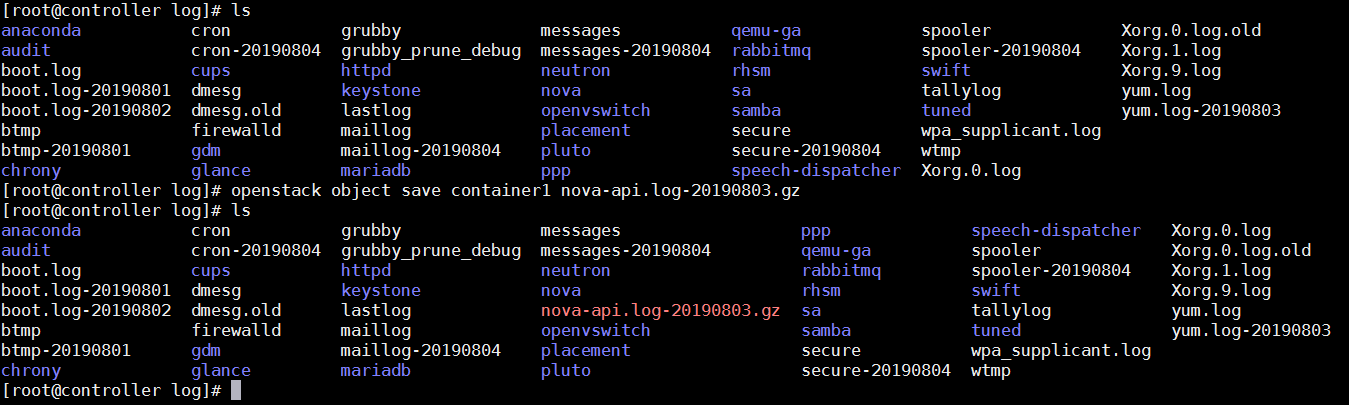This screenshot has height=405, width=1349.
Task: Click the tuned directory in the second listing
Action: [996, 331]
